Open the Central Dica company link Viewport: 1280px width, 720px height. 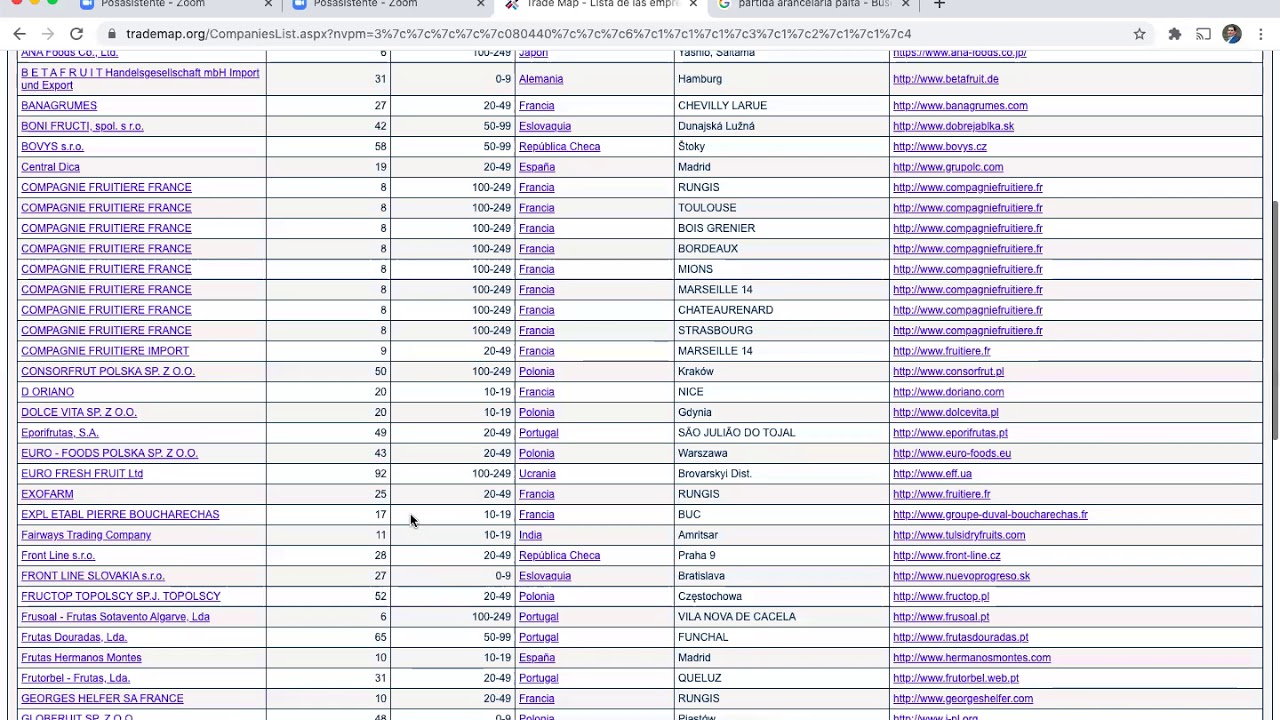(50, 167)
